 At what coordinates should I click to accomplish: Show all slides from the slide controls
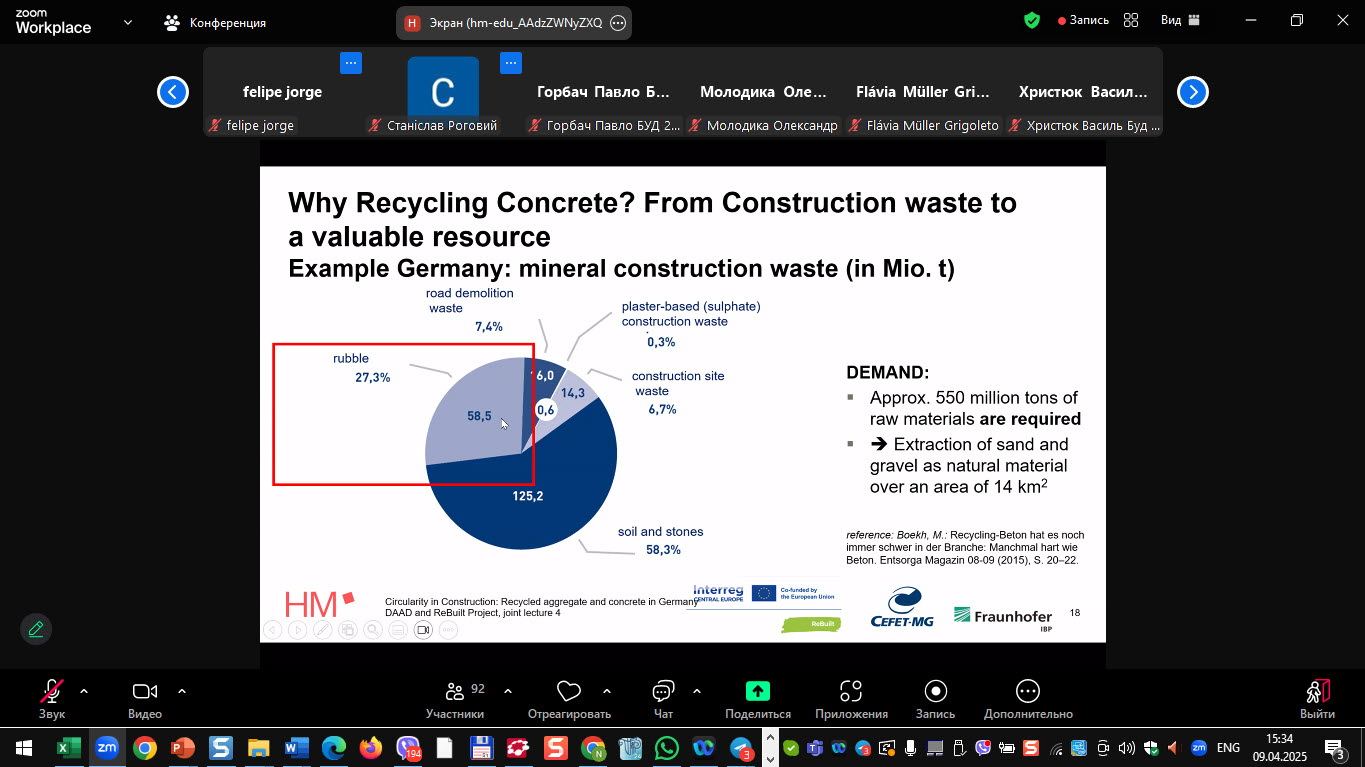[347, 629]
